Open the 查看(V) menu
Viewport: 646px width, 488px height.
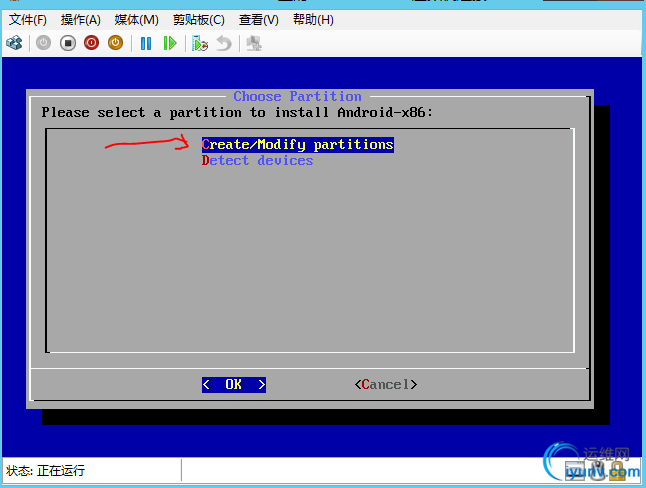[x=259, y=19]
